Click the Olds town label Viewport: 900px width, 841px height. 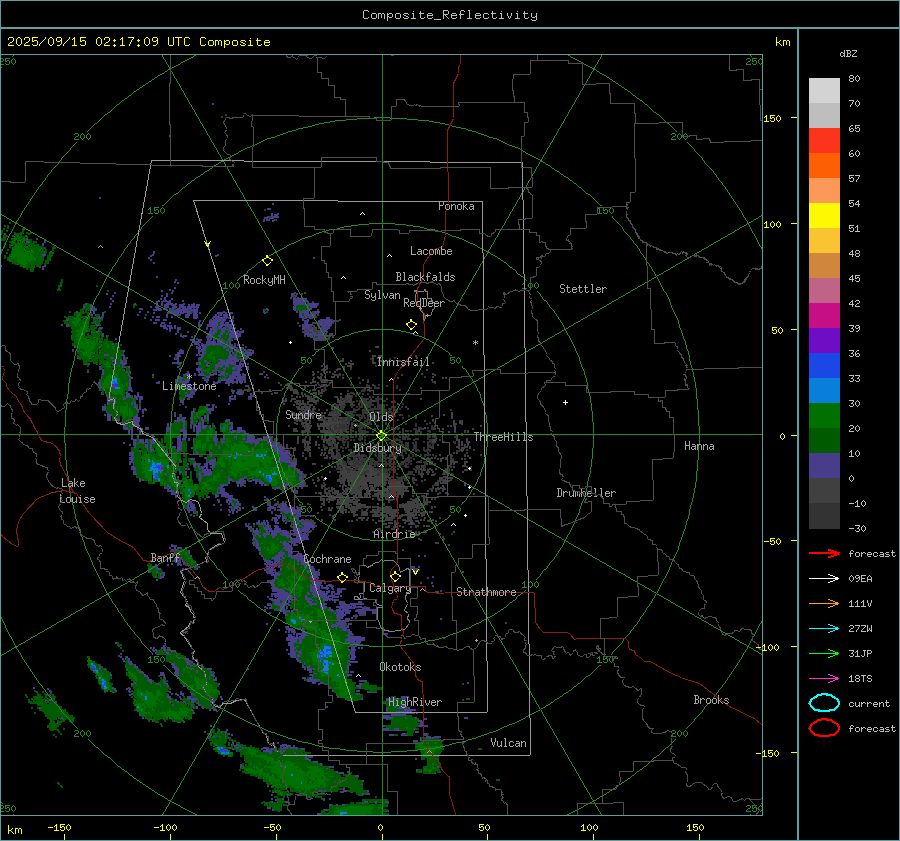[381, 417]
